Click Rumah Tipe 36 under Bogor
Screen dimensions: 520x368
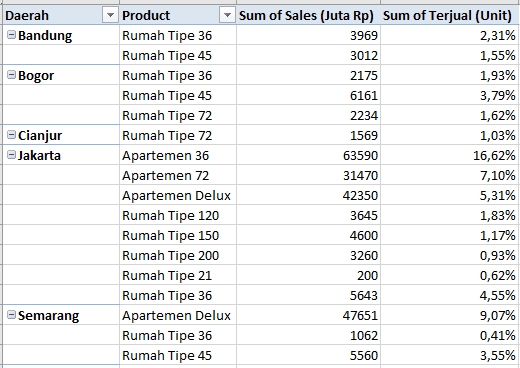pos(178,75)
